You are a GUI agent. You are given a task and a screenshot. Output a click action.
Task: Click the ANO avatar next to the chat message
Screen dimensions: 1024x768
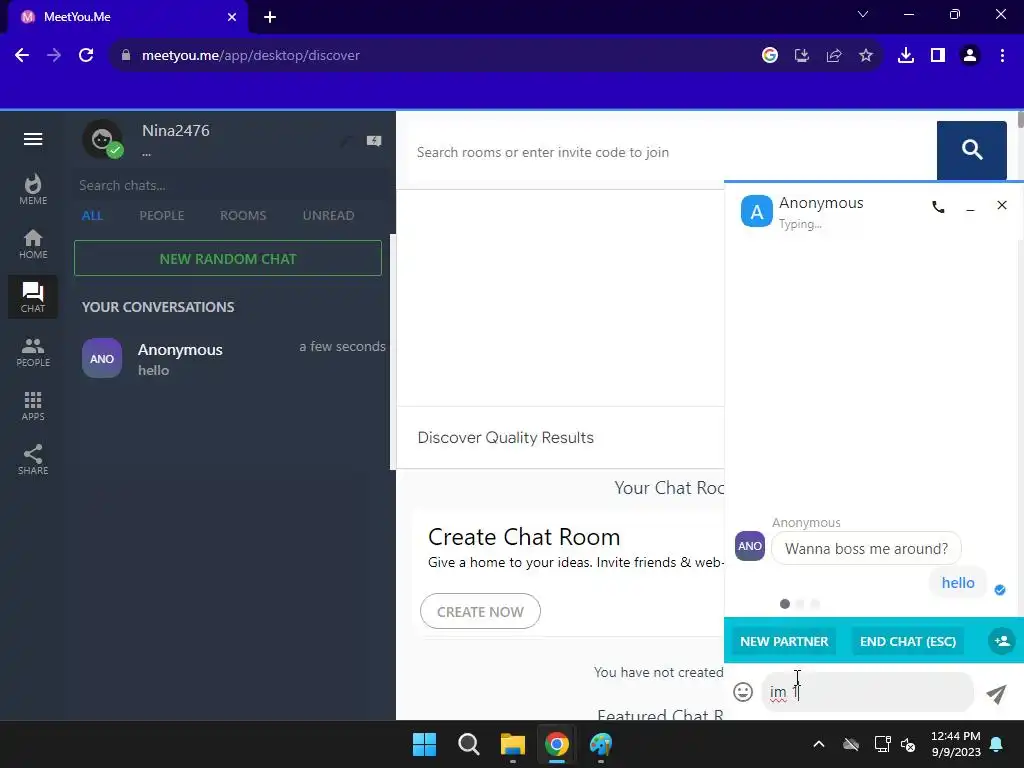click(750, 546)
